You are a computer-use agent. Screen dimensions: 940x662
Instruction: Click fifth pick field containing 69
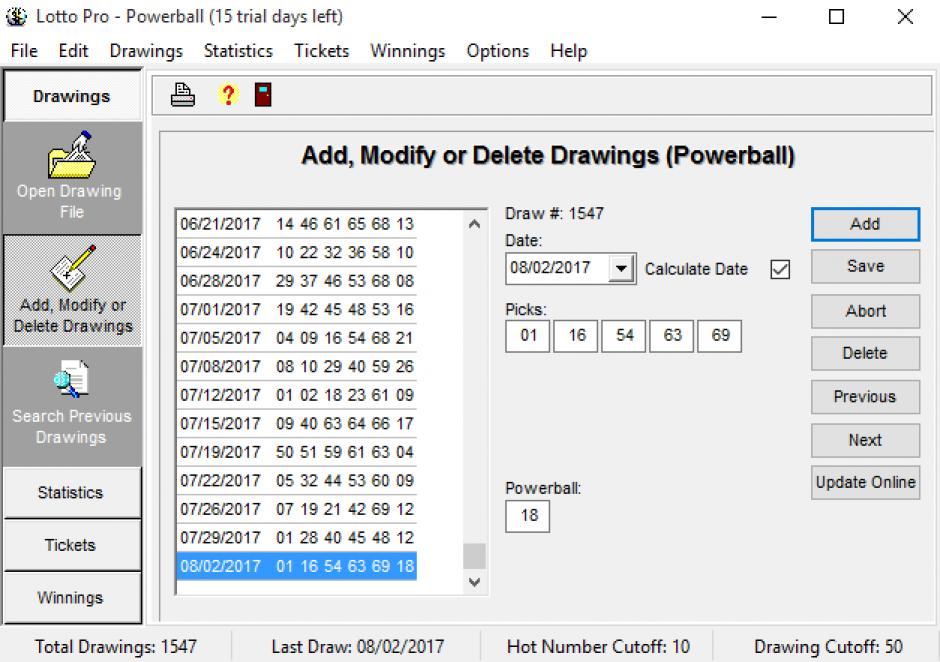(720, 335)
